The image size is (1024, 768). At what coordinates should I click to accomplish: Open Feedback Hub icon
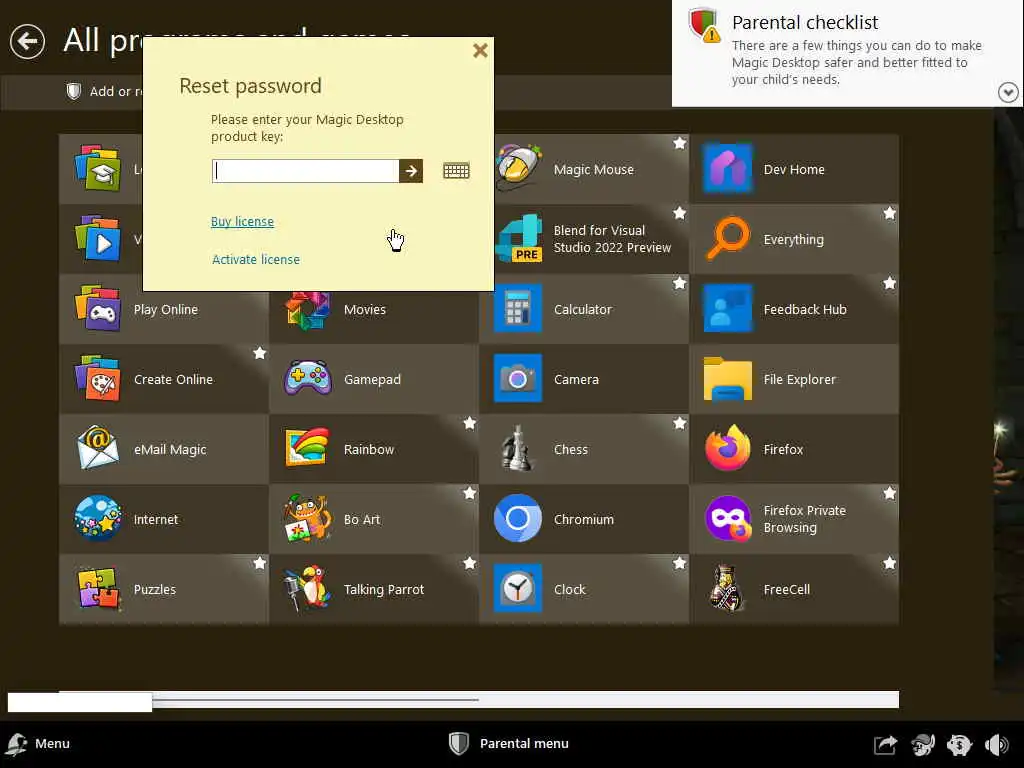click(x=728, y=309)
